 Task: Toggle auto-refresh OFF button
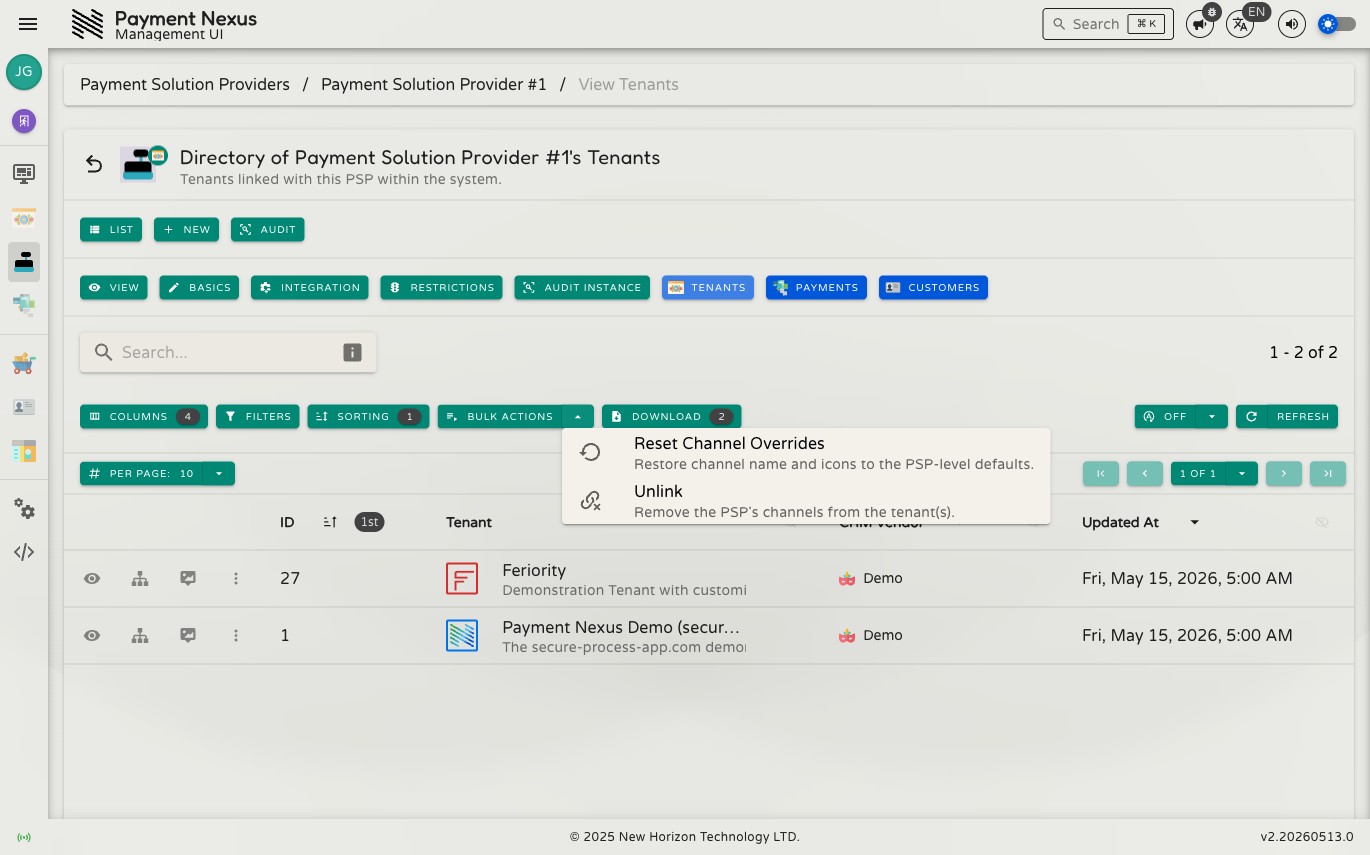[1165, 416]
